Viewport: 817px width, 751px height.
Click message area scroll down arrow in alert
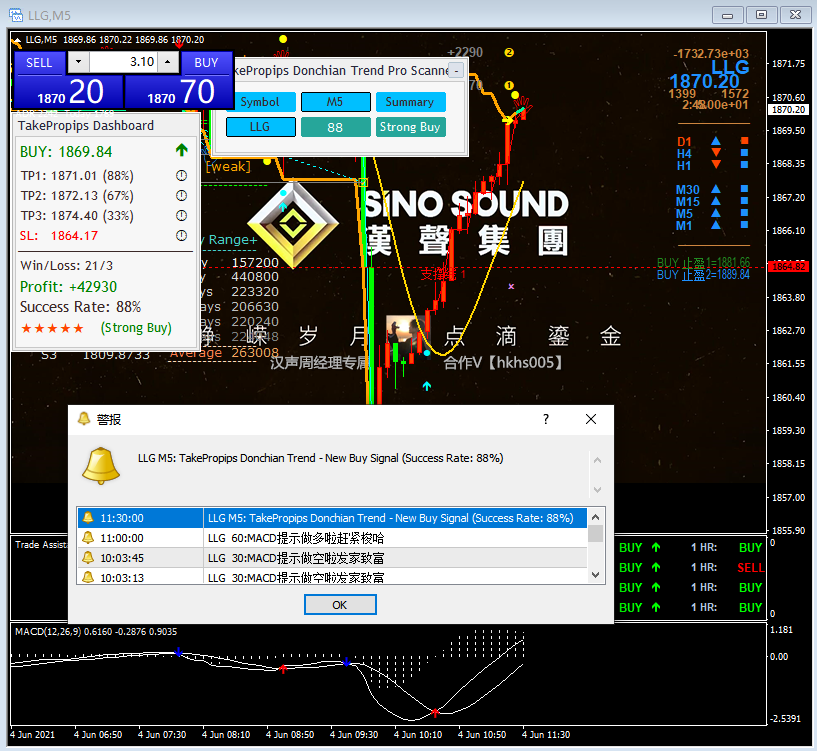pyautogui.click(x=597, y=489)
